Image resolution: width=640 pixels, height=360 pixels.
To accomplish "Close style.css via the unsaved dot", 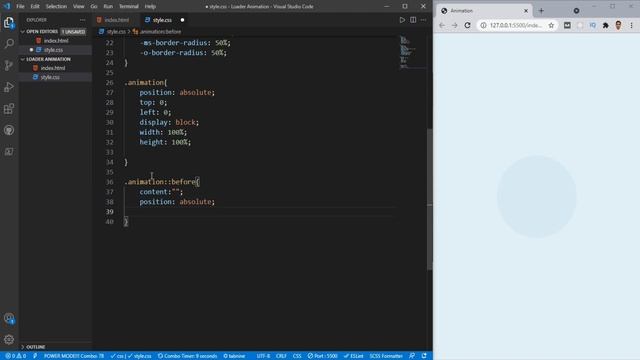I will [182, 20].
